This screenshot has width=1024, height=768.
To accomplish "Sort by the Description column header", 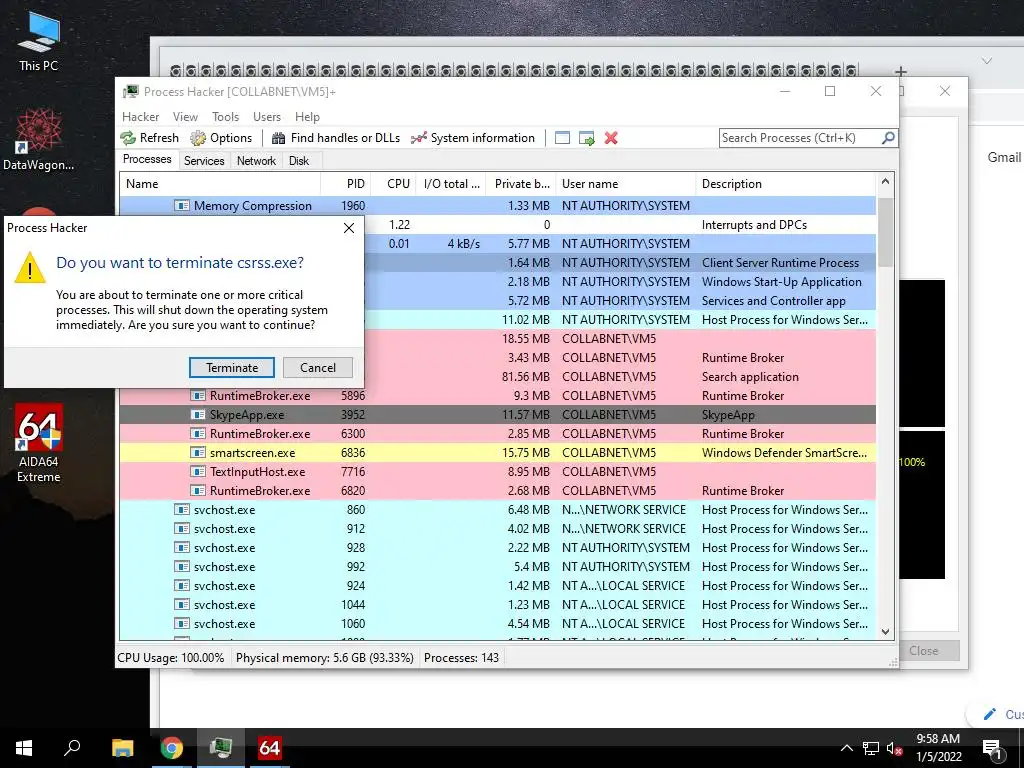I will 786,184.
